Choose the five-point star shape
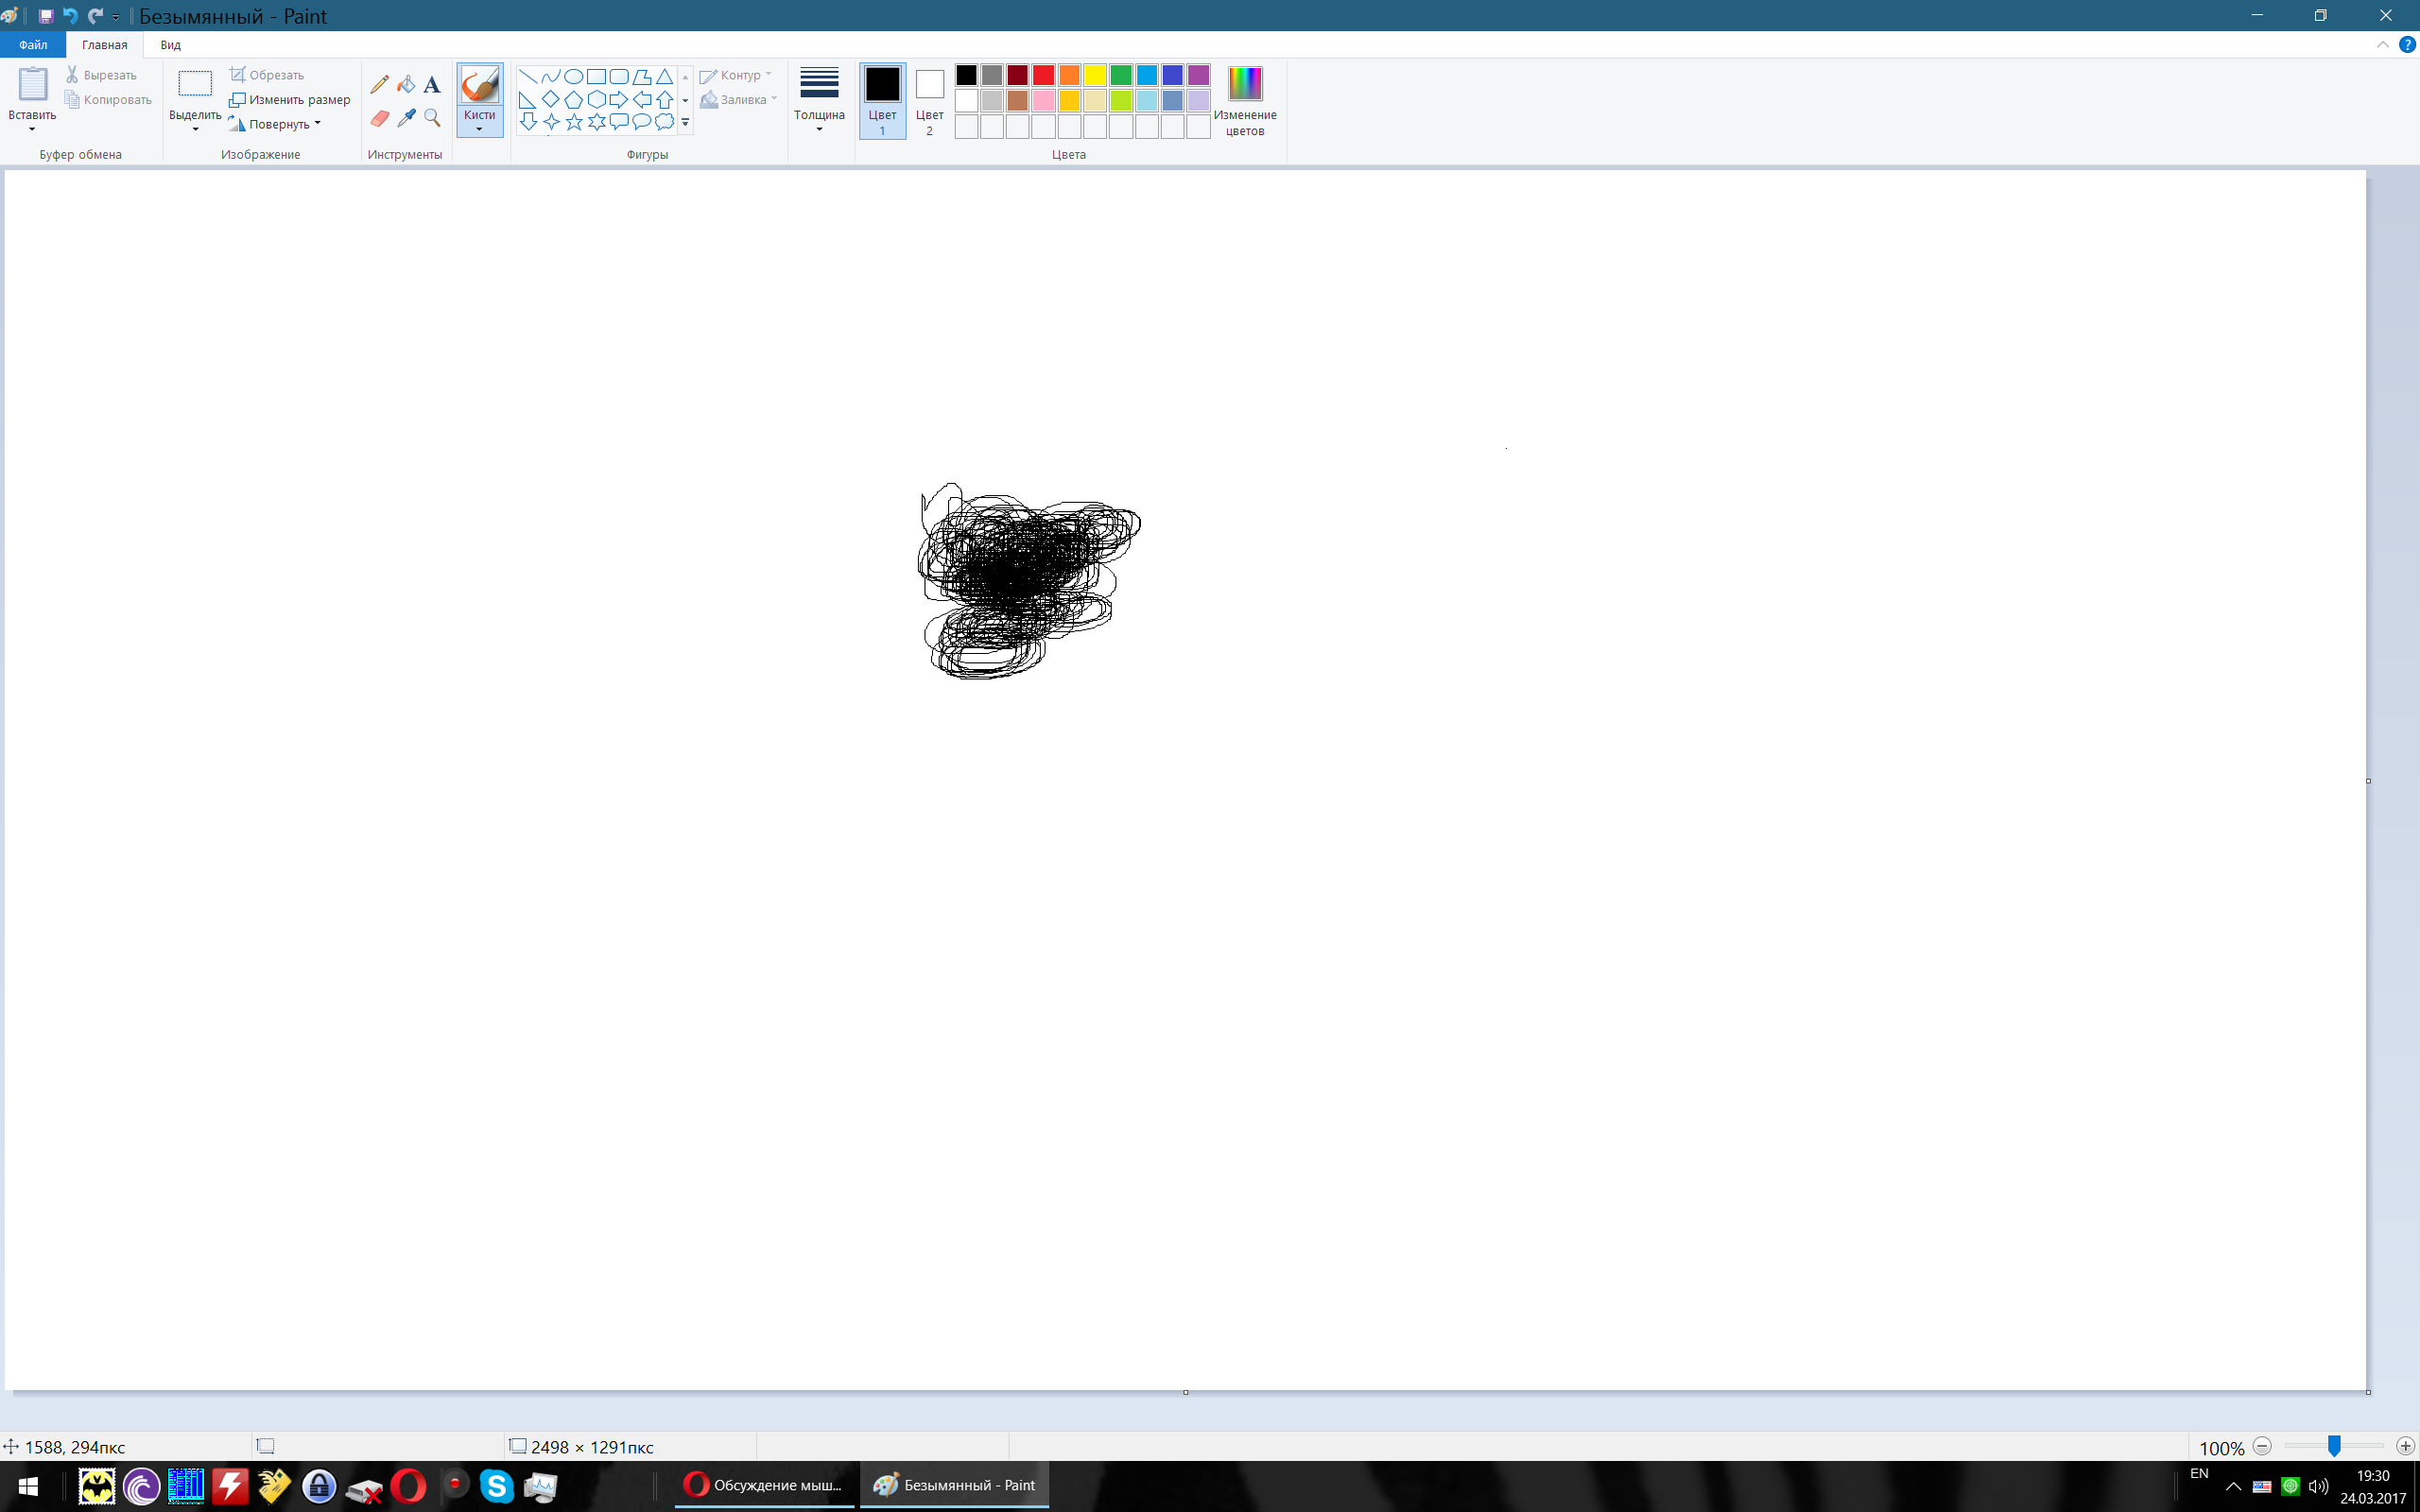This screenshot has width=2420, height=1512. tap(573, 122)
